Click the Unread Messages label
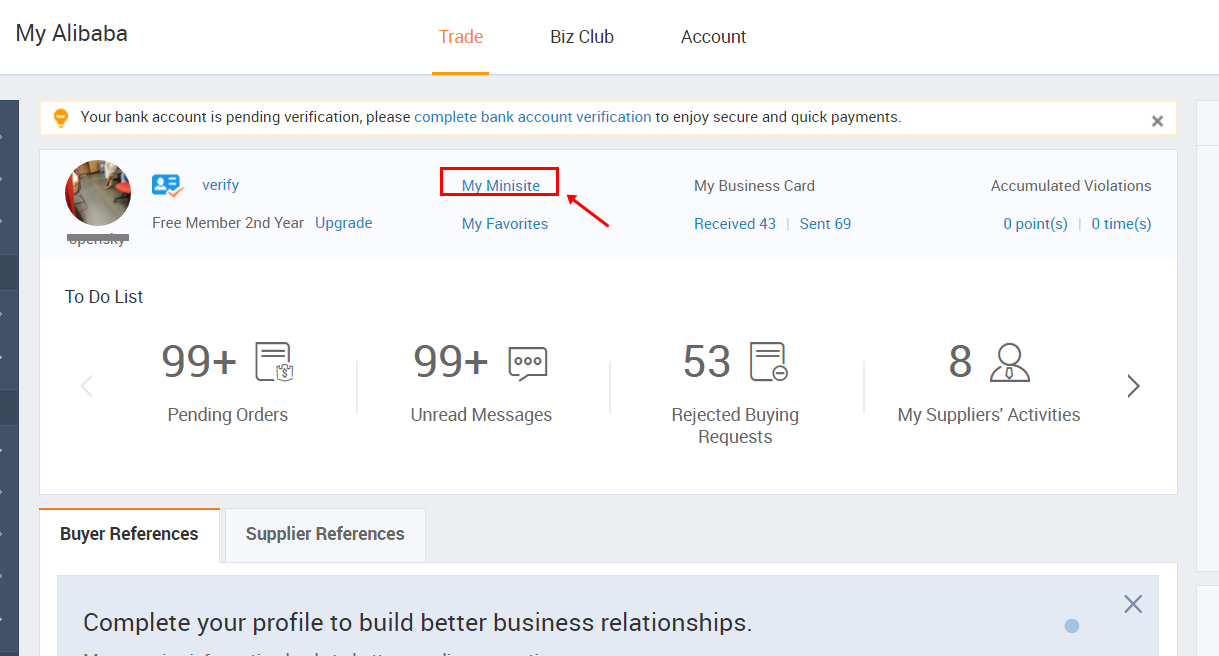The height and width of the screenshot is (656, 1219). click(x=481, y=415)
